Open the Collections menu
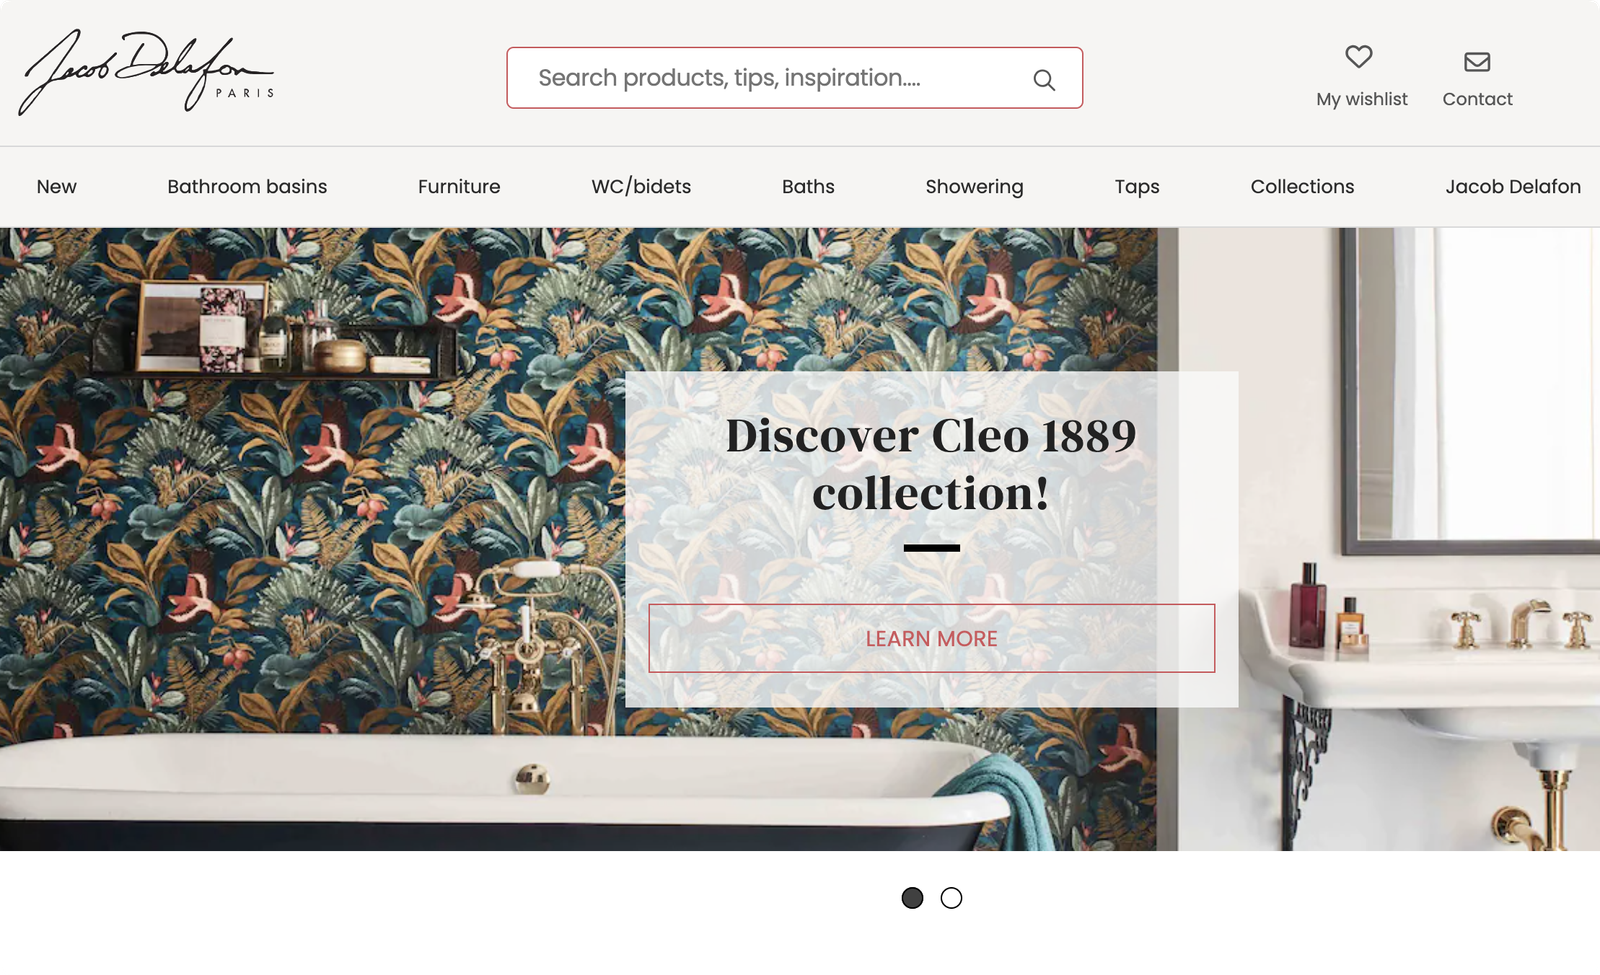1600x975 pixels. (1302, 187)
